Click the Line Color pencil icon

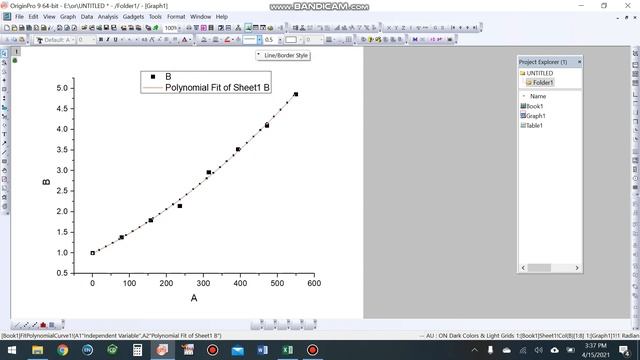[227, 40]
